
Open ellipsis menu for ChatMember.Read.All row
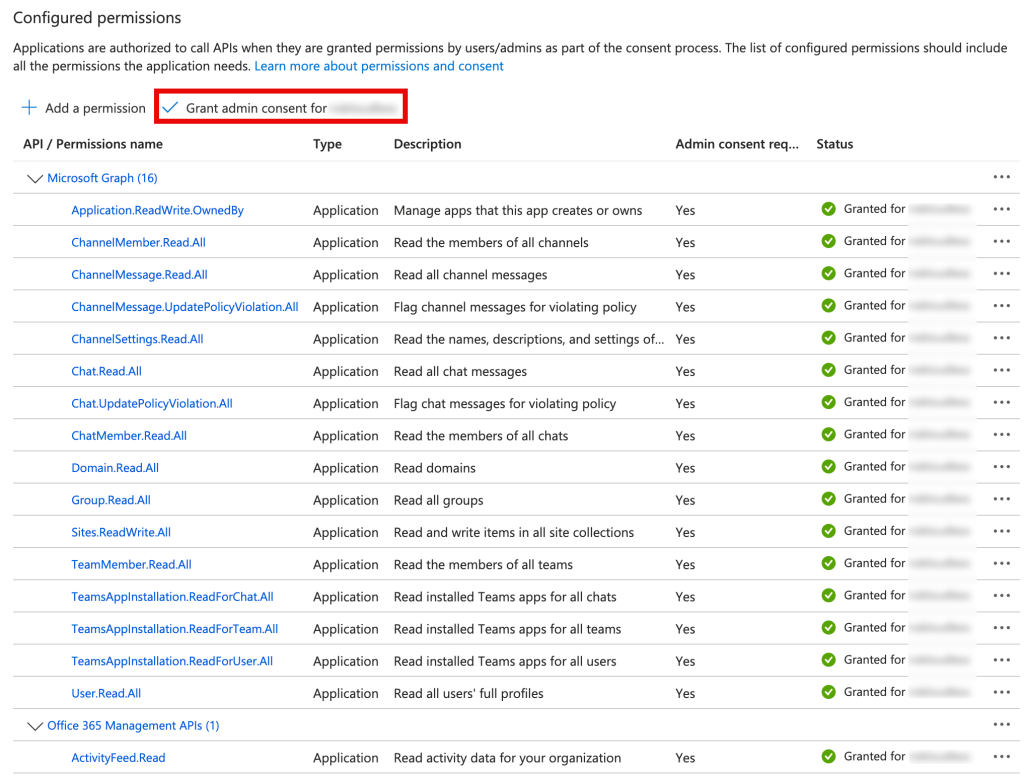tap(1001, 434)
